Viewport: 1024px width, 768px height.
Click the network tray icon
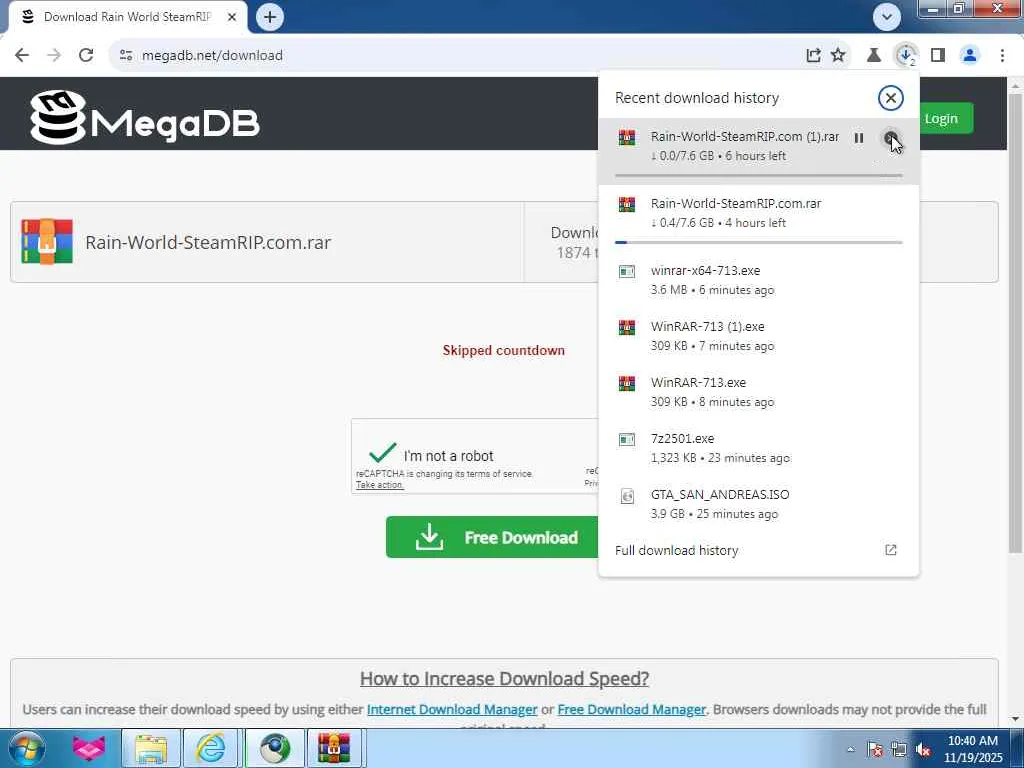899,749
